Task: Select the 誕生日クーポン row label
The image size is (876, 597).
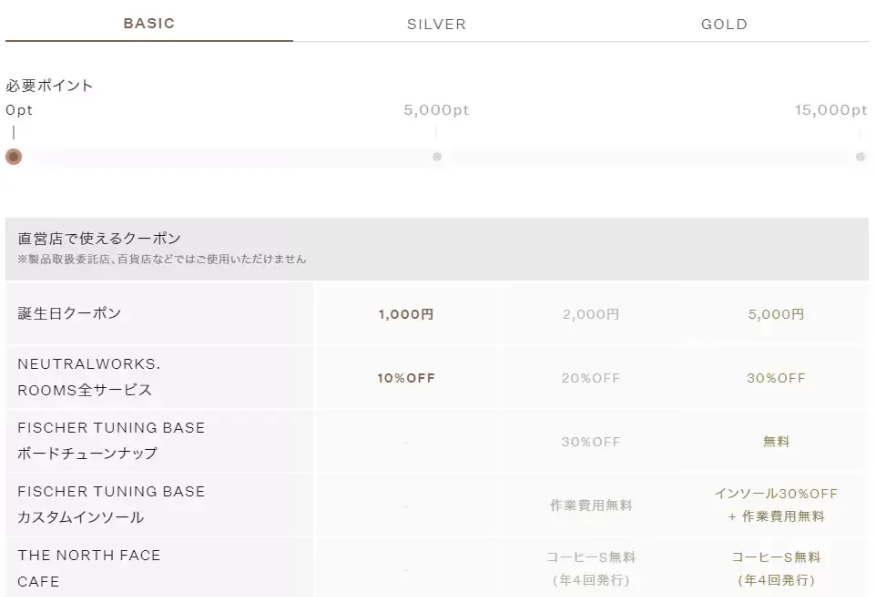Action: tap(70, 314)
